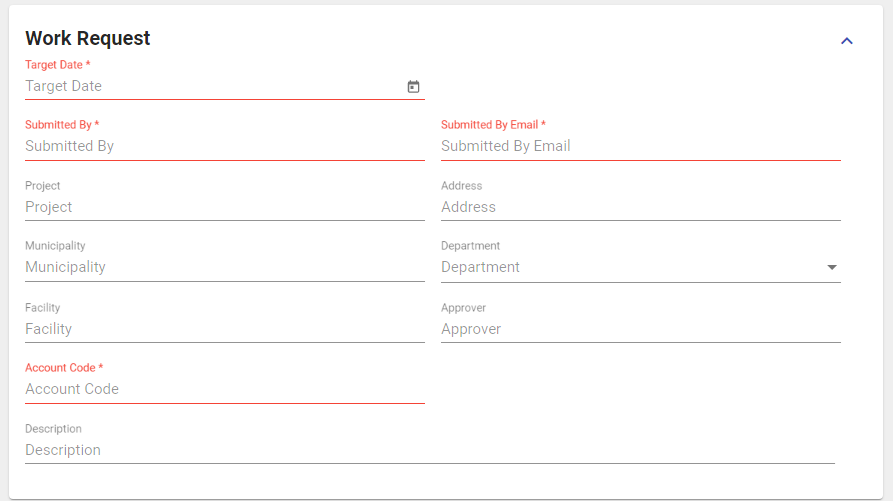Click the red 'Account Code *' label
893x501 pixels.
tap(64, 368)
